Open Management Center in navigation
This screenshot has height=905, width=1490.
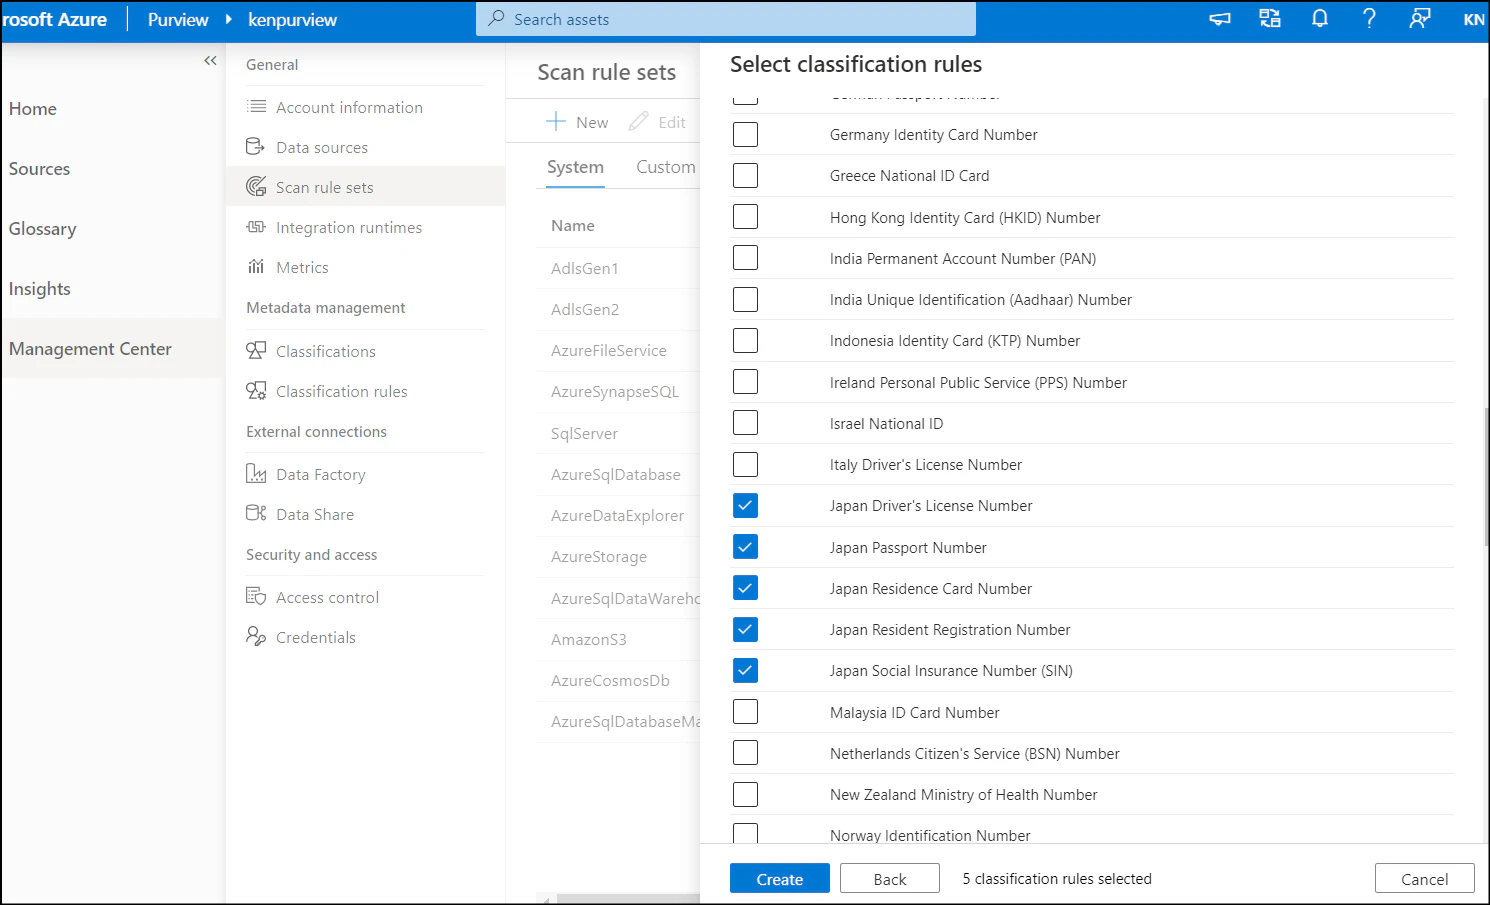(x=90, y=349)
